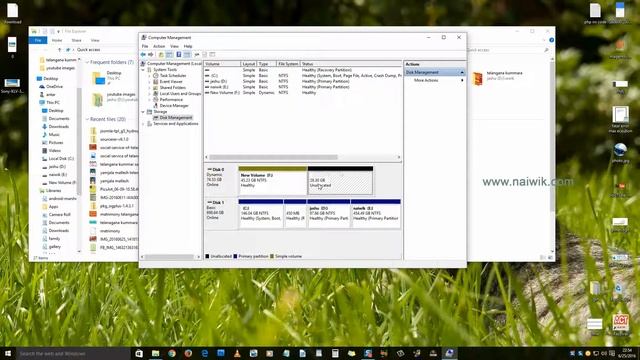640x360 pixels.
Task: Select the 28.30 GB Unallocated block on Disk 0
Action: click(340, 180)
